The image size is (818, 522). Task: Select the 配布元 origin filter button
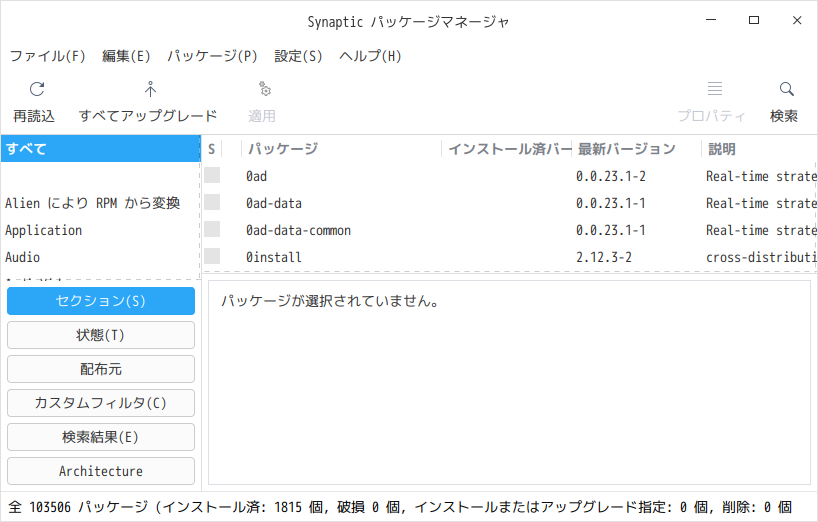tap(101, 369)
